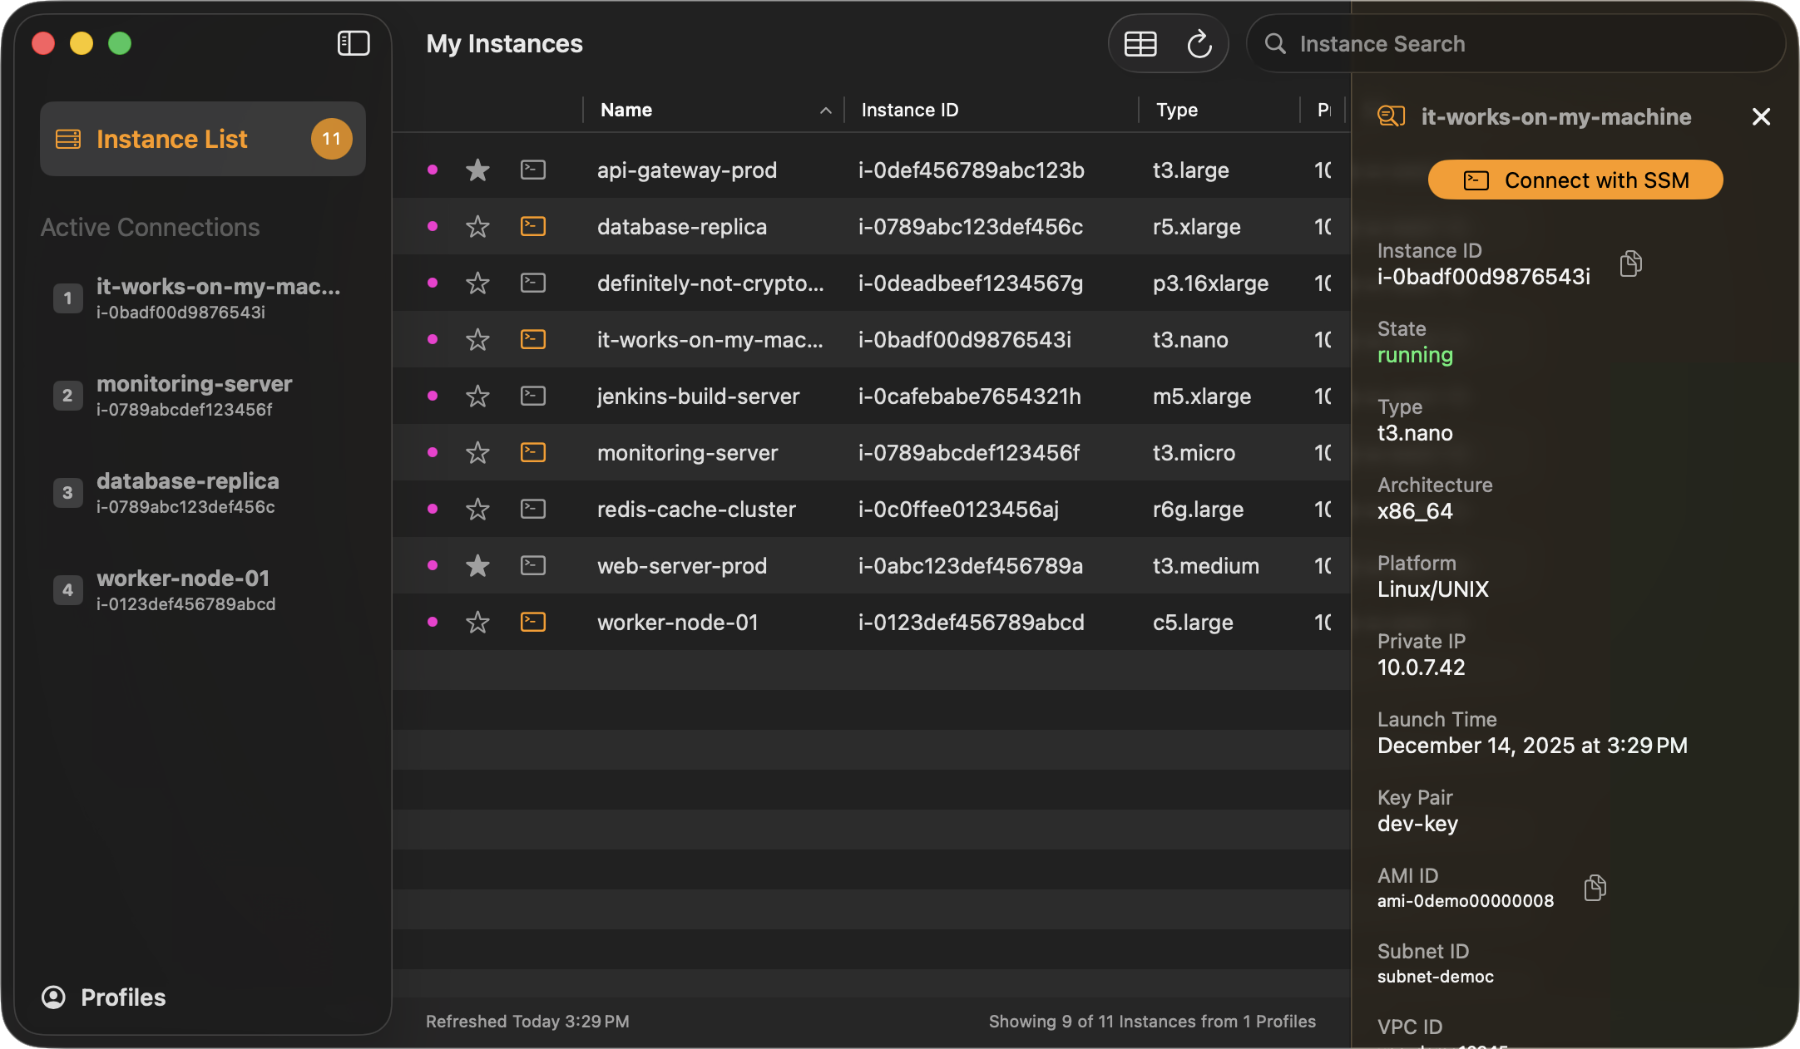The width and height of the screenshot is (1800, 1049).
Task: Remove star from web-server-prod
Action: [478, 565]
